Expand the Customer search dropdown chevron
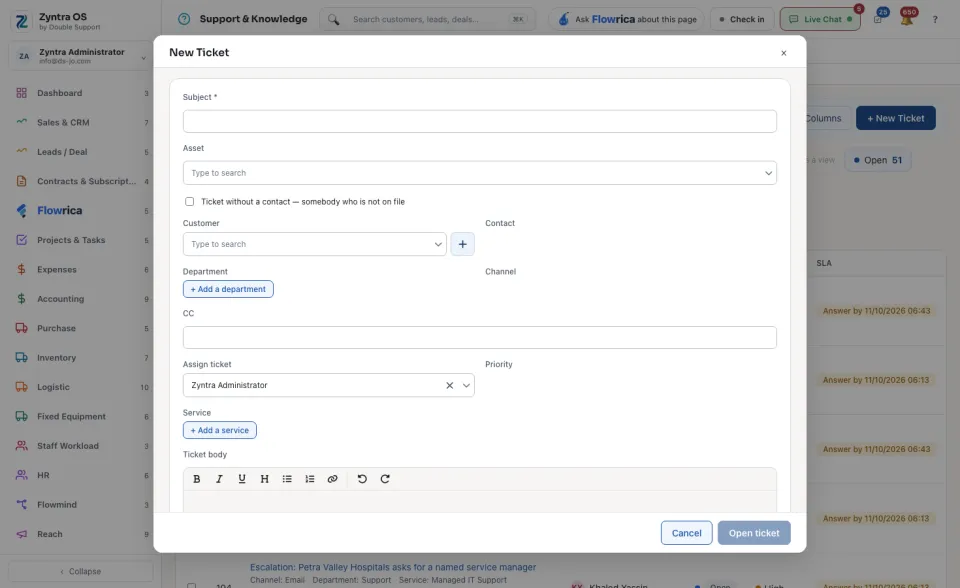The height and width of the screenshot is (588, 960). click(438, 244)
